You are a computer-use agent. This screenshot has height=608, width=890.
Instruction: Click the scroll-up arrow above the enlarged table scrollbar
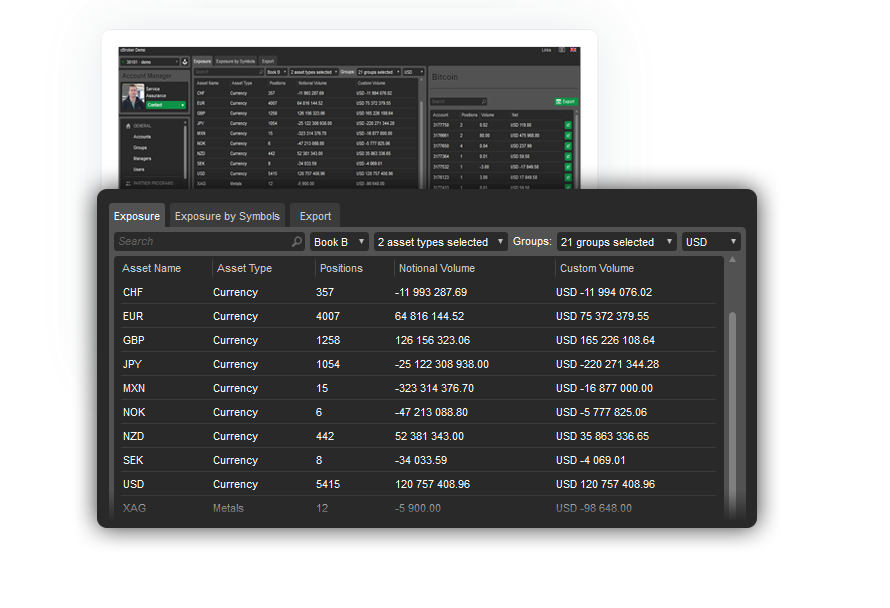coord(732,259)
